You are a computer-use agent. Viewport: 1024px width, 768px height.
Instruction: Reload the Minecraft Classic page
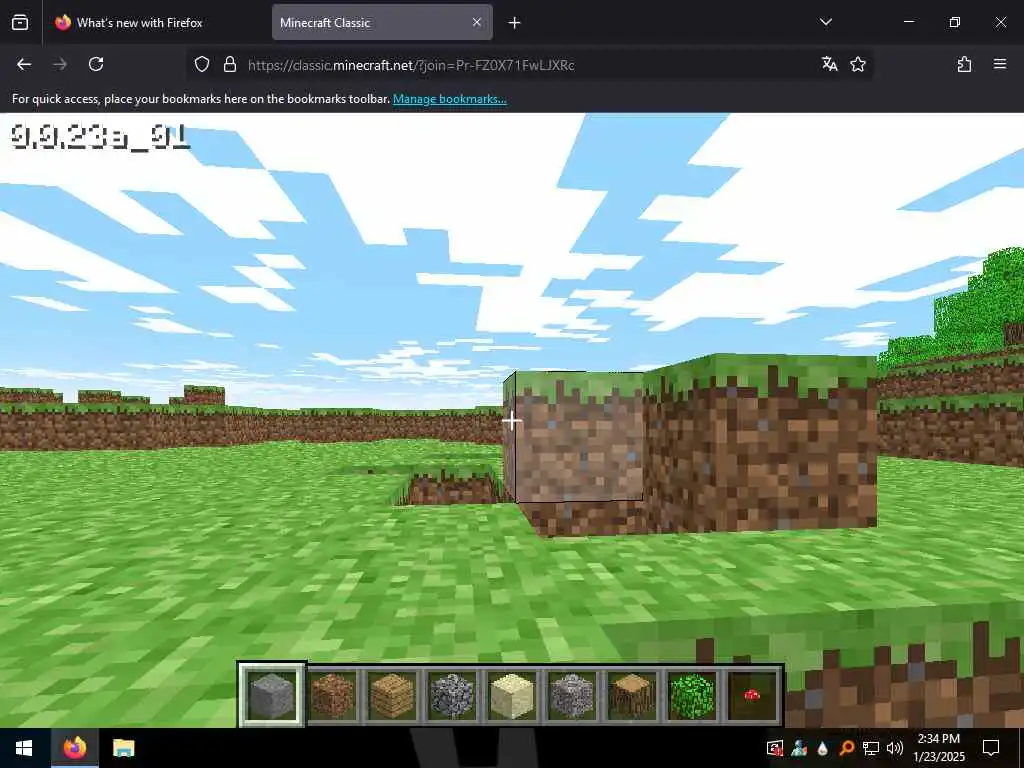(96, 64)
